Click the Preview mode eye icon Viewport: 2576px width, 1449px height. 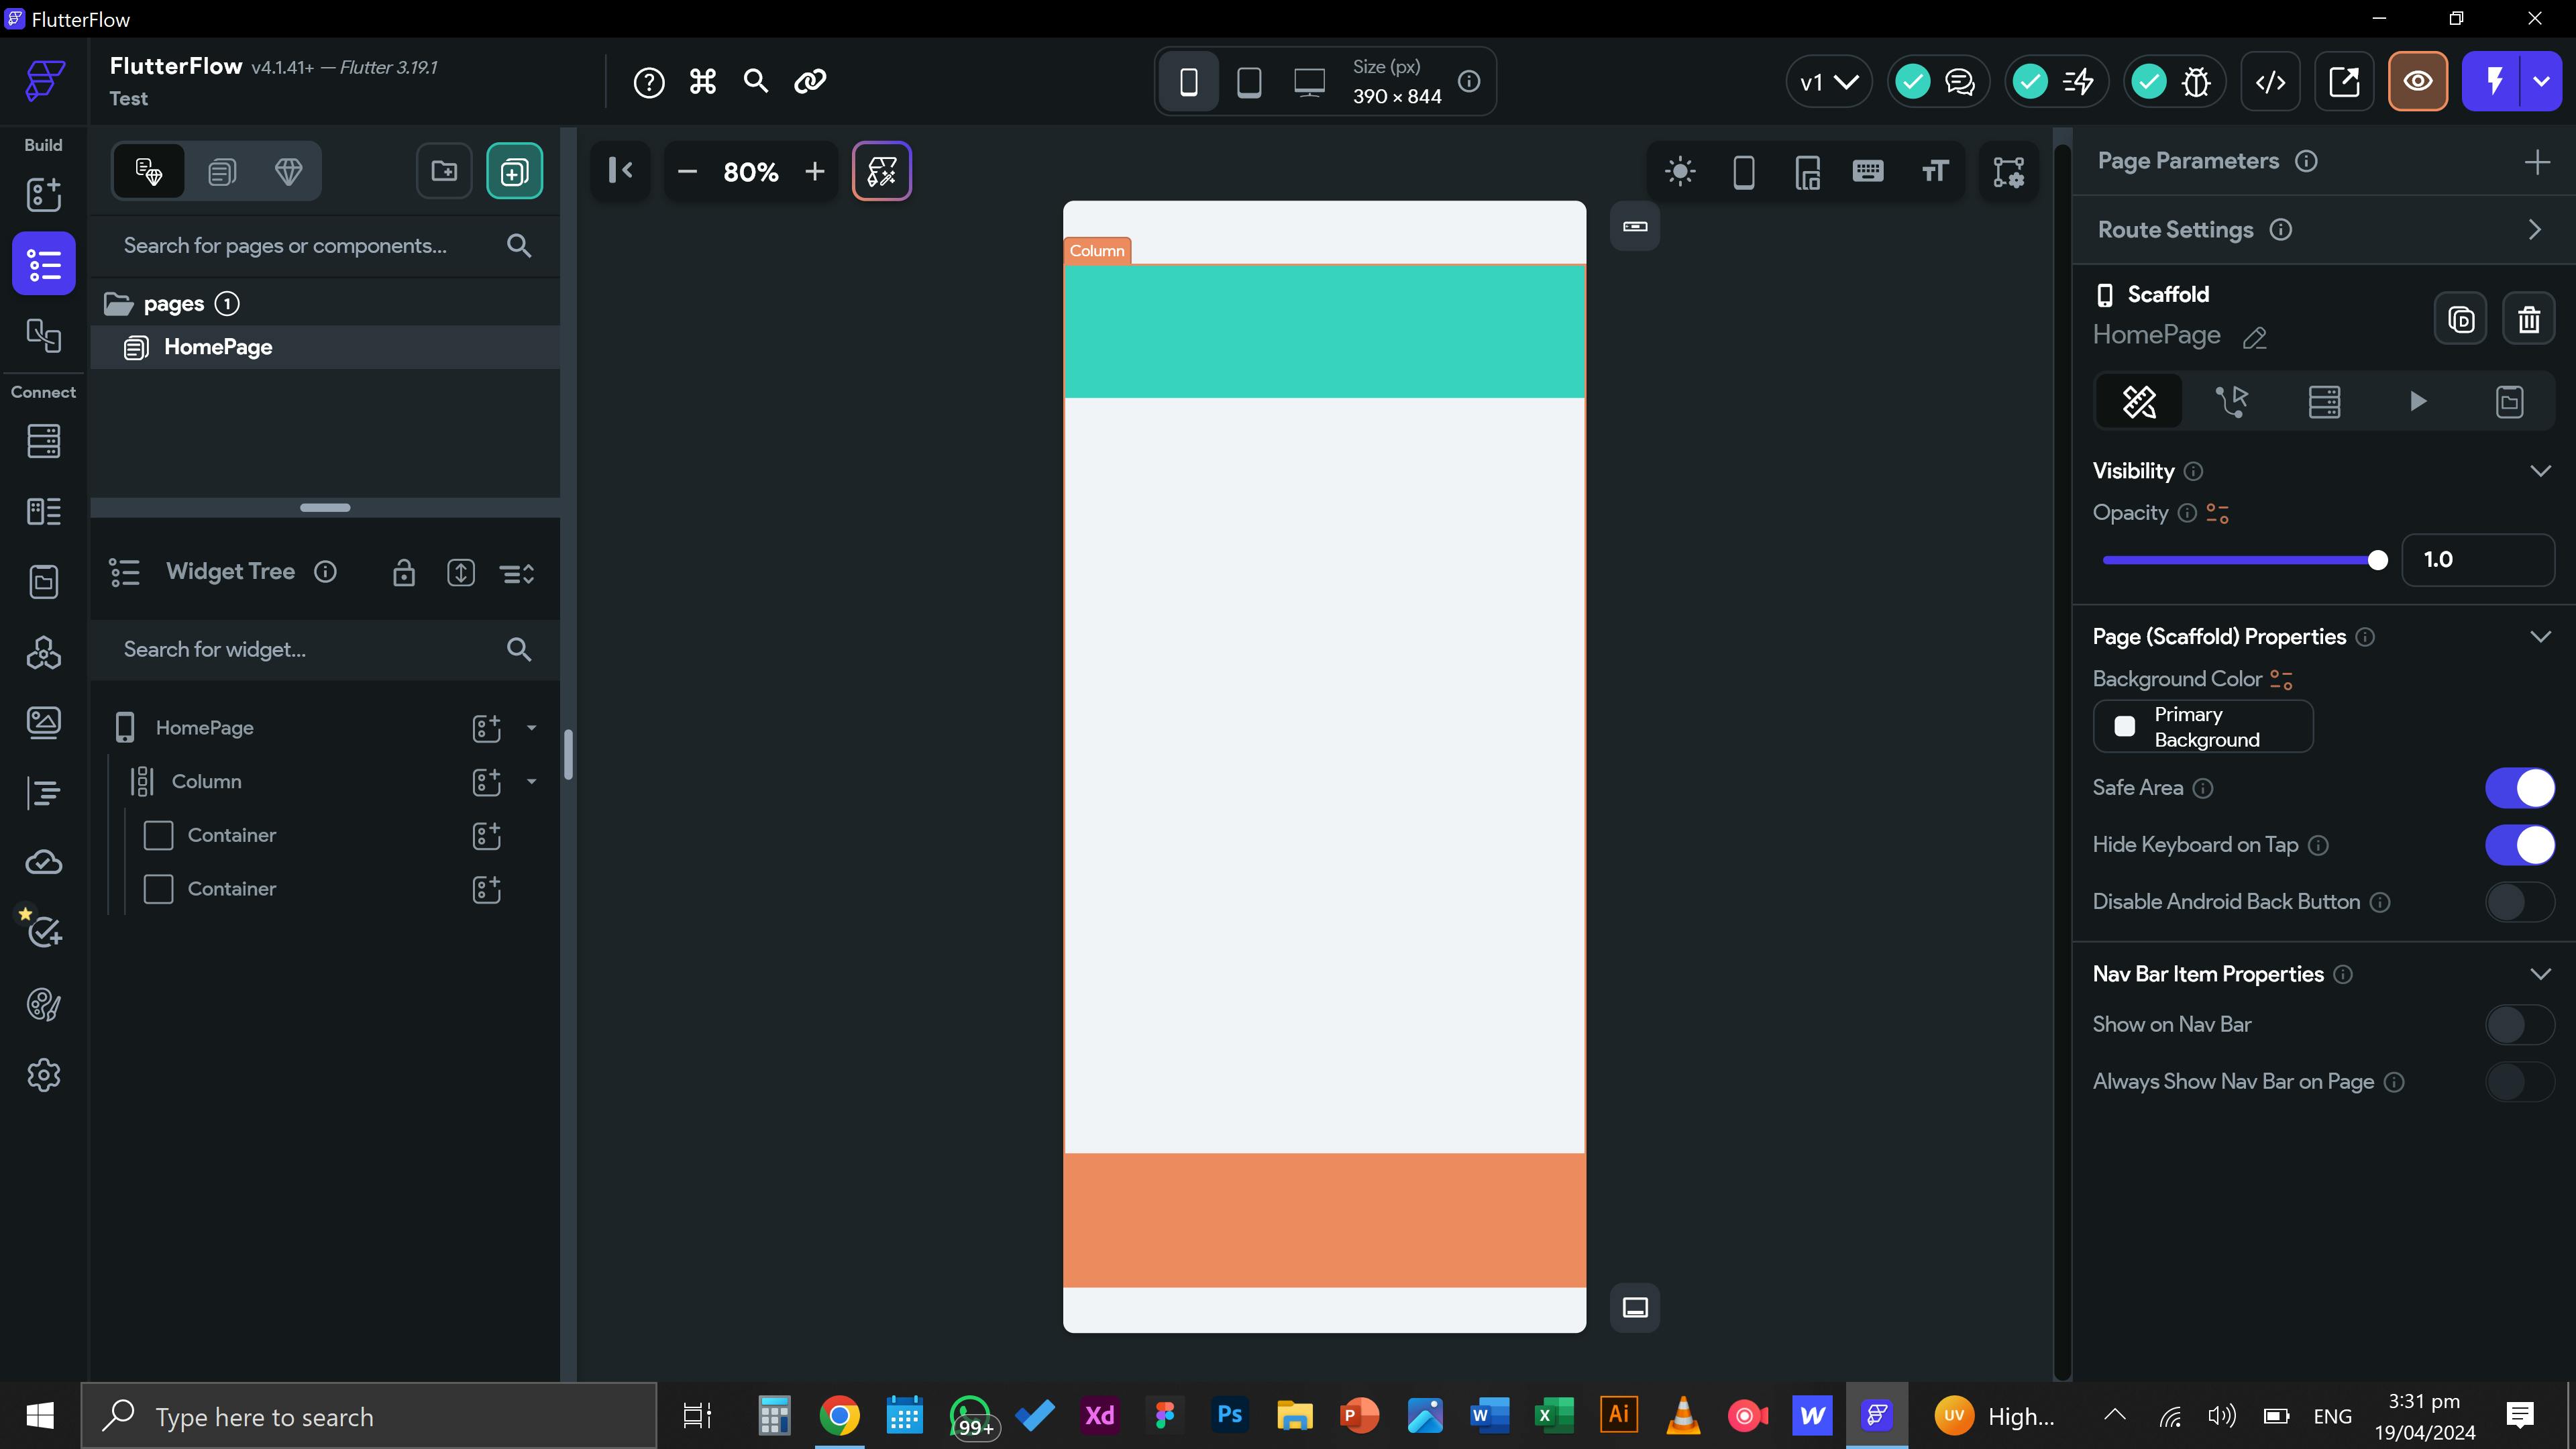point(2417,81)
